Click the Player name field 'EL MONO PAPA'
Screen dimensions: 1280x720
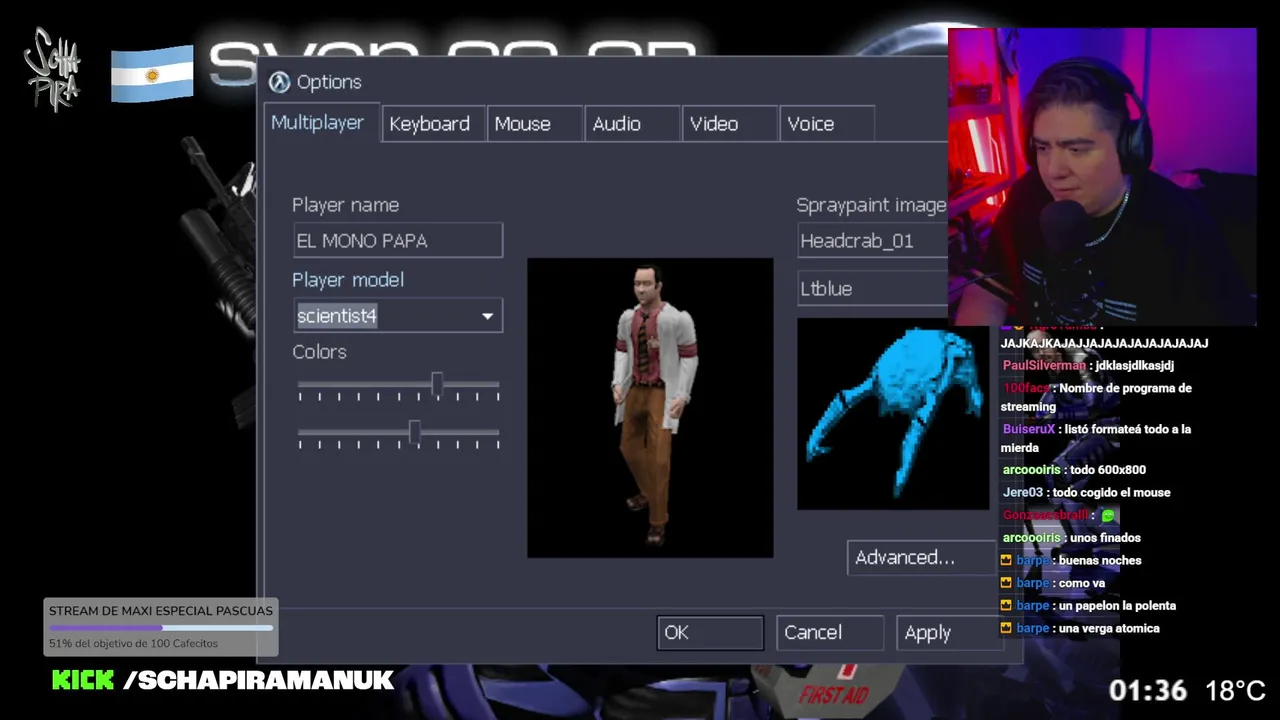click(397, 241)
